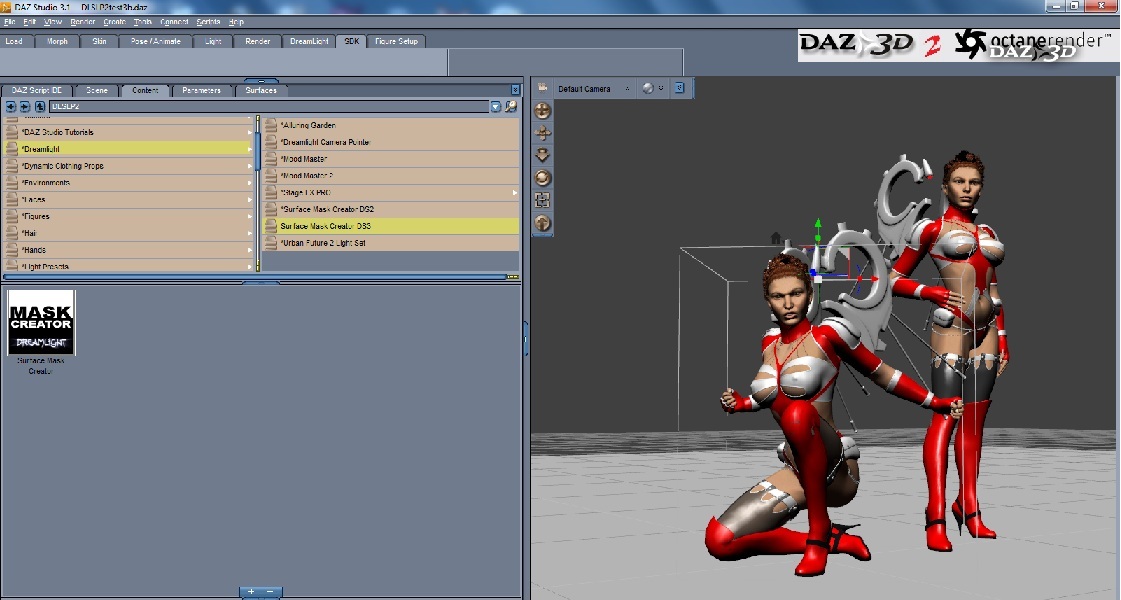Click the blue viewport options icon
The width and height of the screenshot is (1121, 600).
(679, 87)
